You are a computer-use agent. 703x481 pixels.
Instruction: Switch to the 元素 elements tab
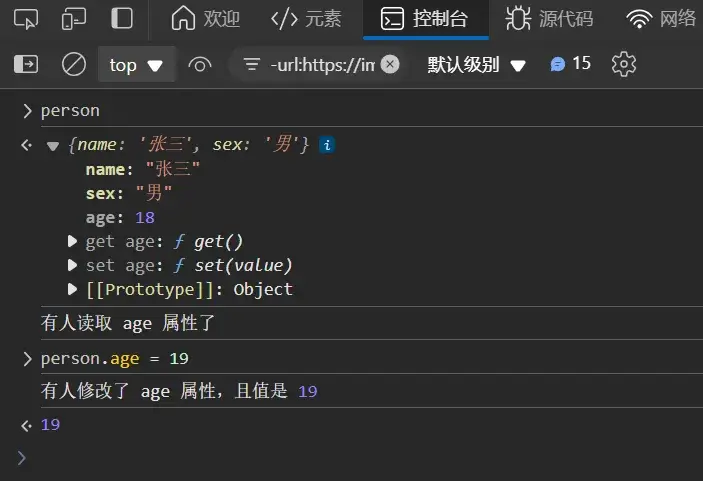click(306, 19)
